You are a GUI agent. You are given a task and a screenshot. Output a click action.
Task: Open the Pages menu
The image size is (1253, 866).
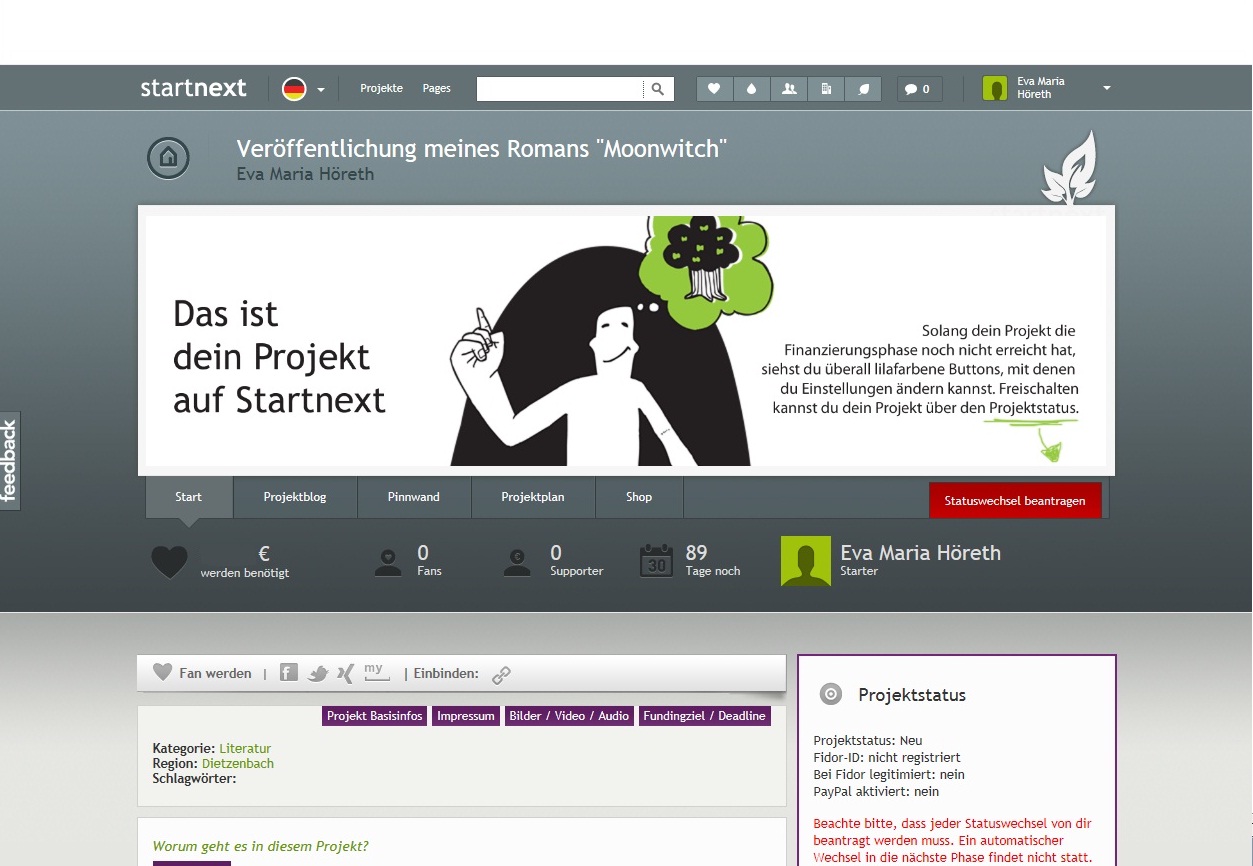coord(436,88)
